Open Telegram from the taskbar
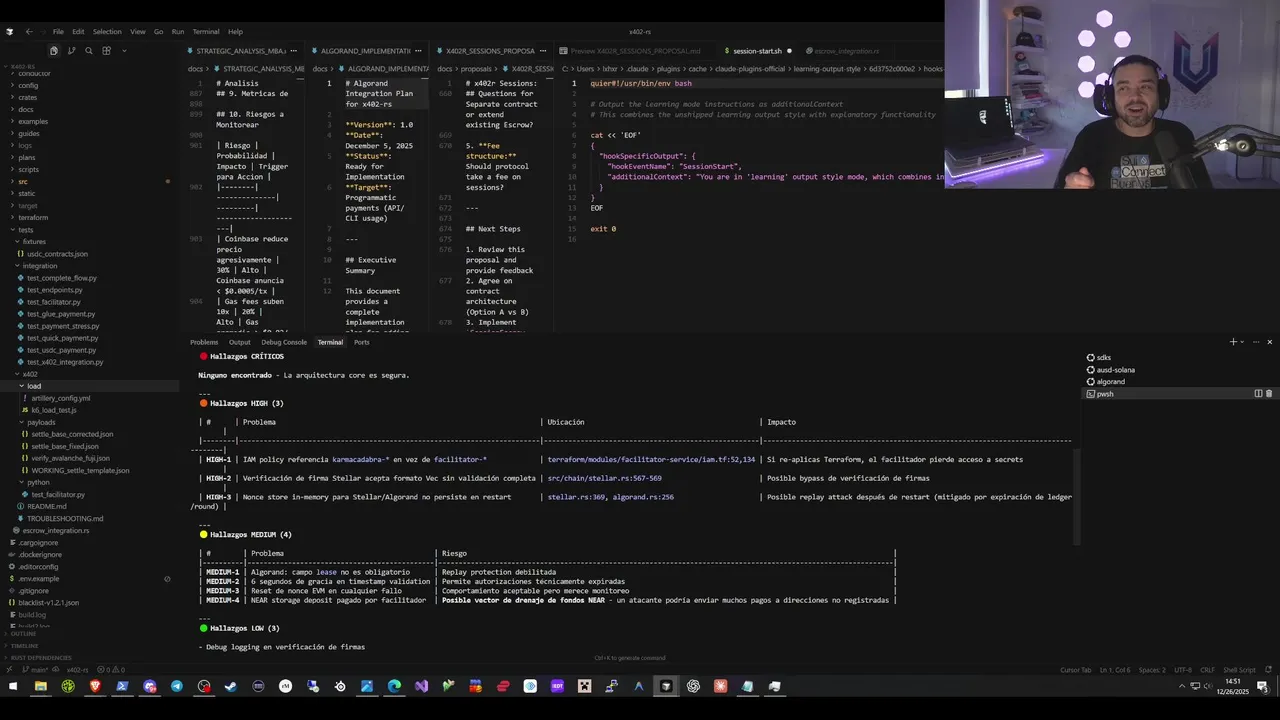 (x=177, y=686)
